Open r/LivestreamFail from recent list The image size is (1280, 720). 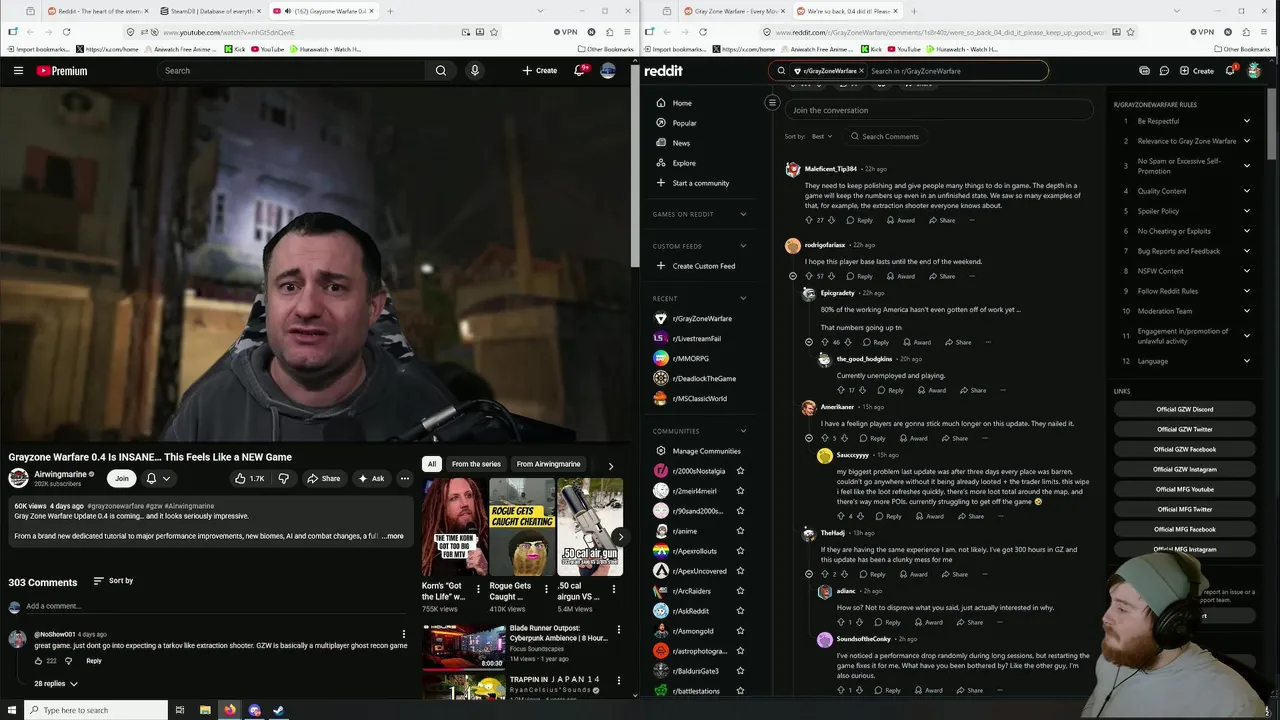697,338
